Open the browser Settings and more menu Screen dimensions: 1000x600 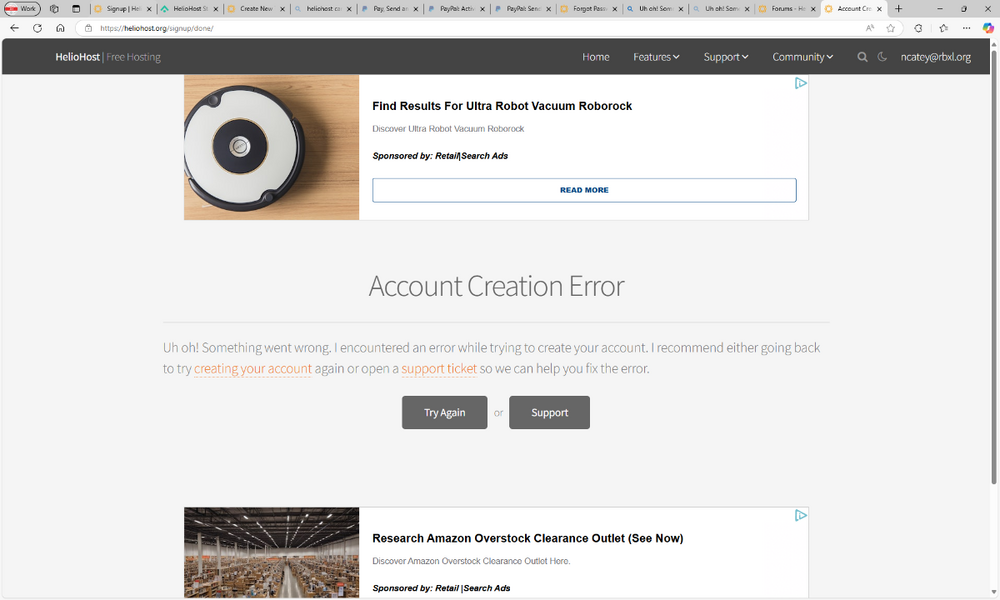pyautogui.click(x=967, y=28)
